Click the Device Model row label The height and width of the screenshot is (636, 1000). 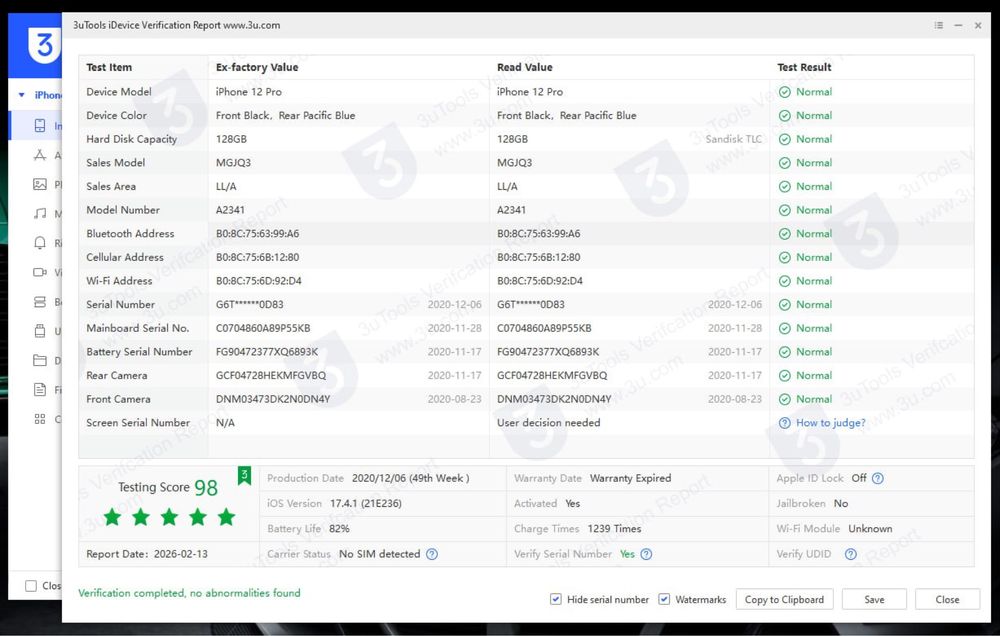point(119,92)
